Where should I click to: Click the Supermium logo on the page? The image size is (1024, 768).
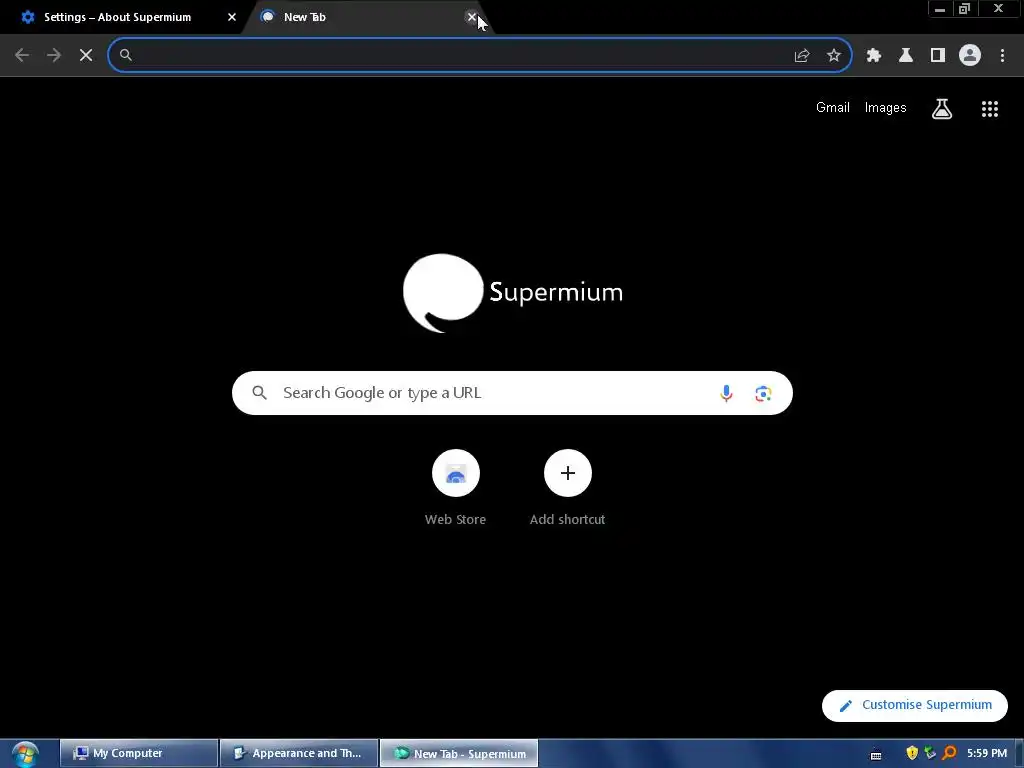coord(513,293)
